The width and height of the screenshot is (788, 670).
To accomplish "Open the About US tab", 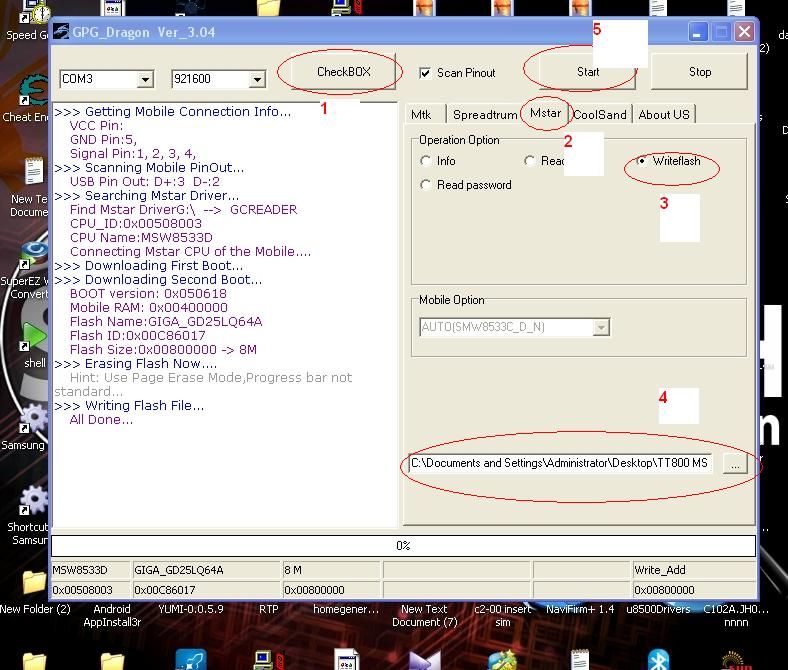I will point(664,115).
